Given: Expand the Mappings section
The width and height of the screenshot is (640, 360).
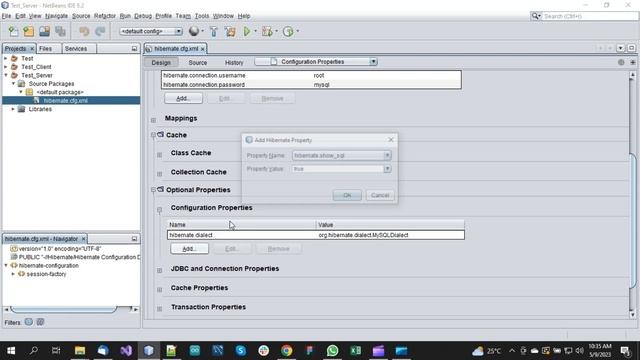Looking at the screenshot, I should pos(153,120).
